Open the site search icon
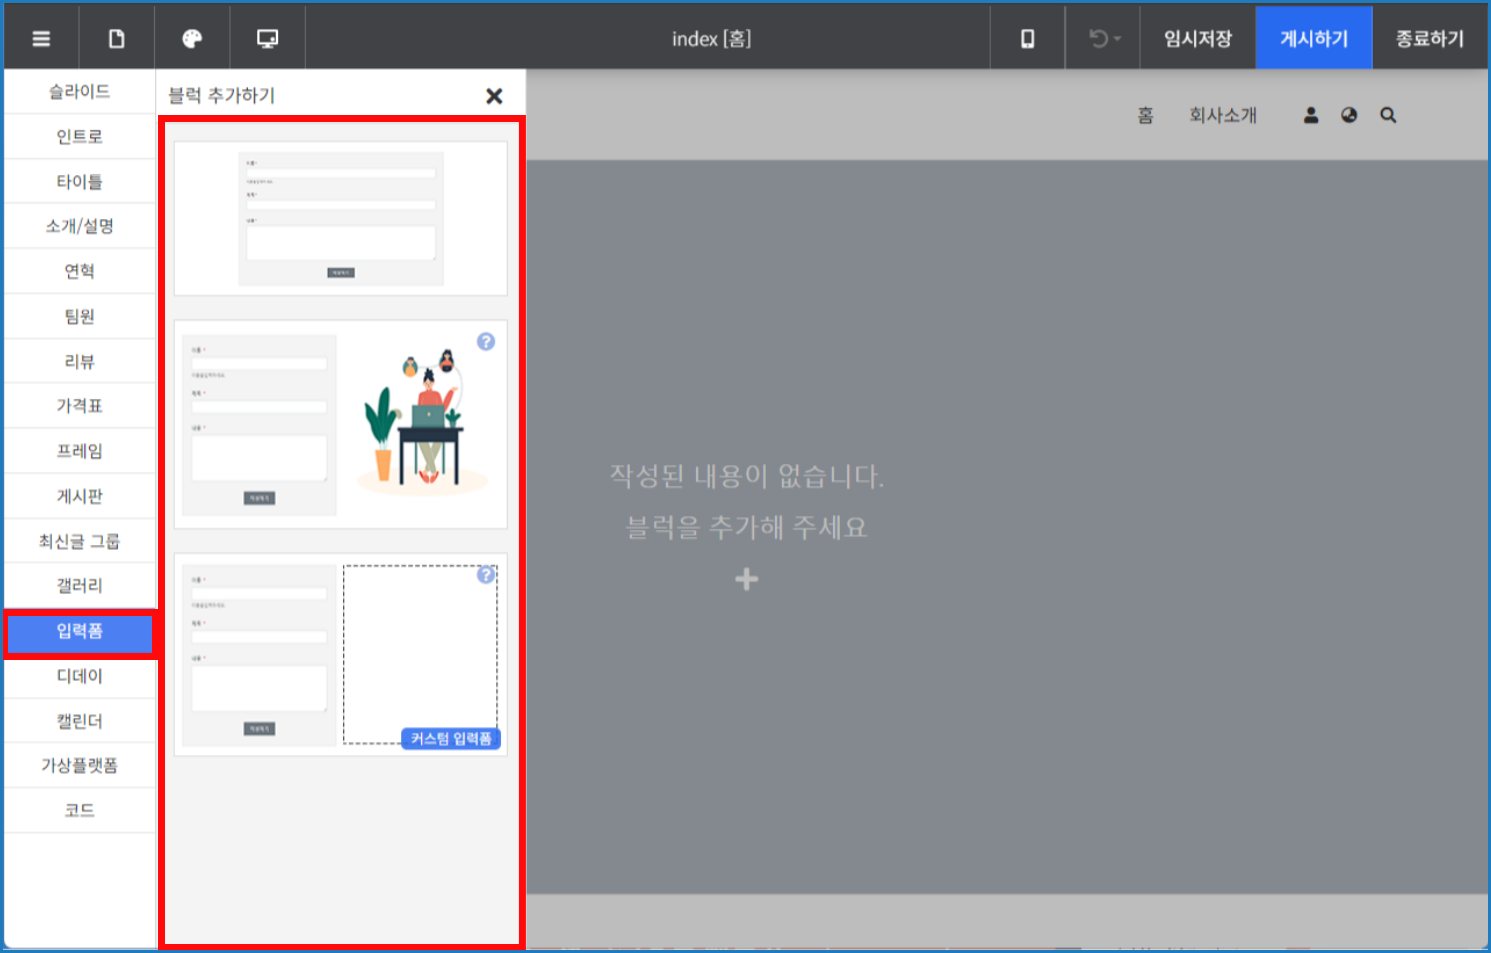Screen dimensions: 1491x953 pos(1387,114)
